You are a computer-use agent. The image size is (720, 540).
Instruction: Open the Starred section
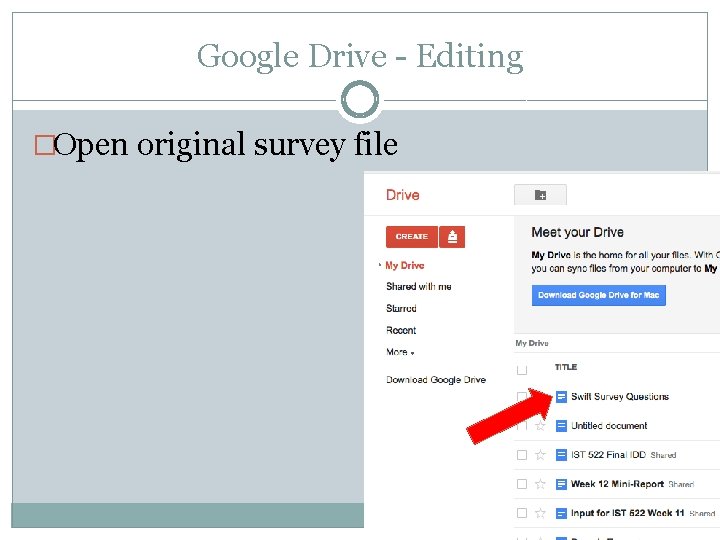(401, 308)
